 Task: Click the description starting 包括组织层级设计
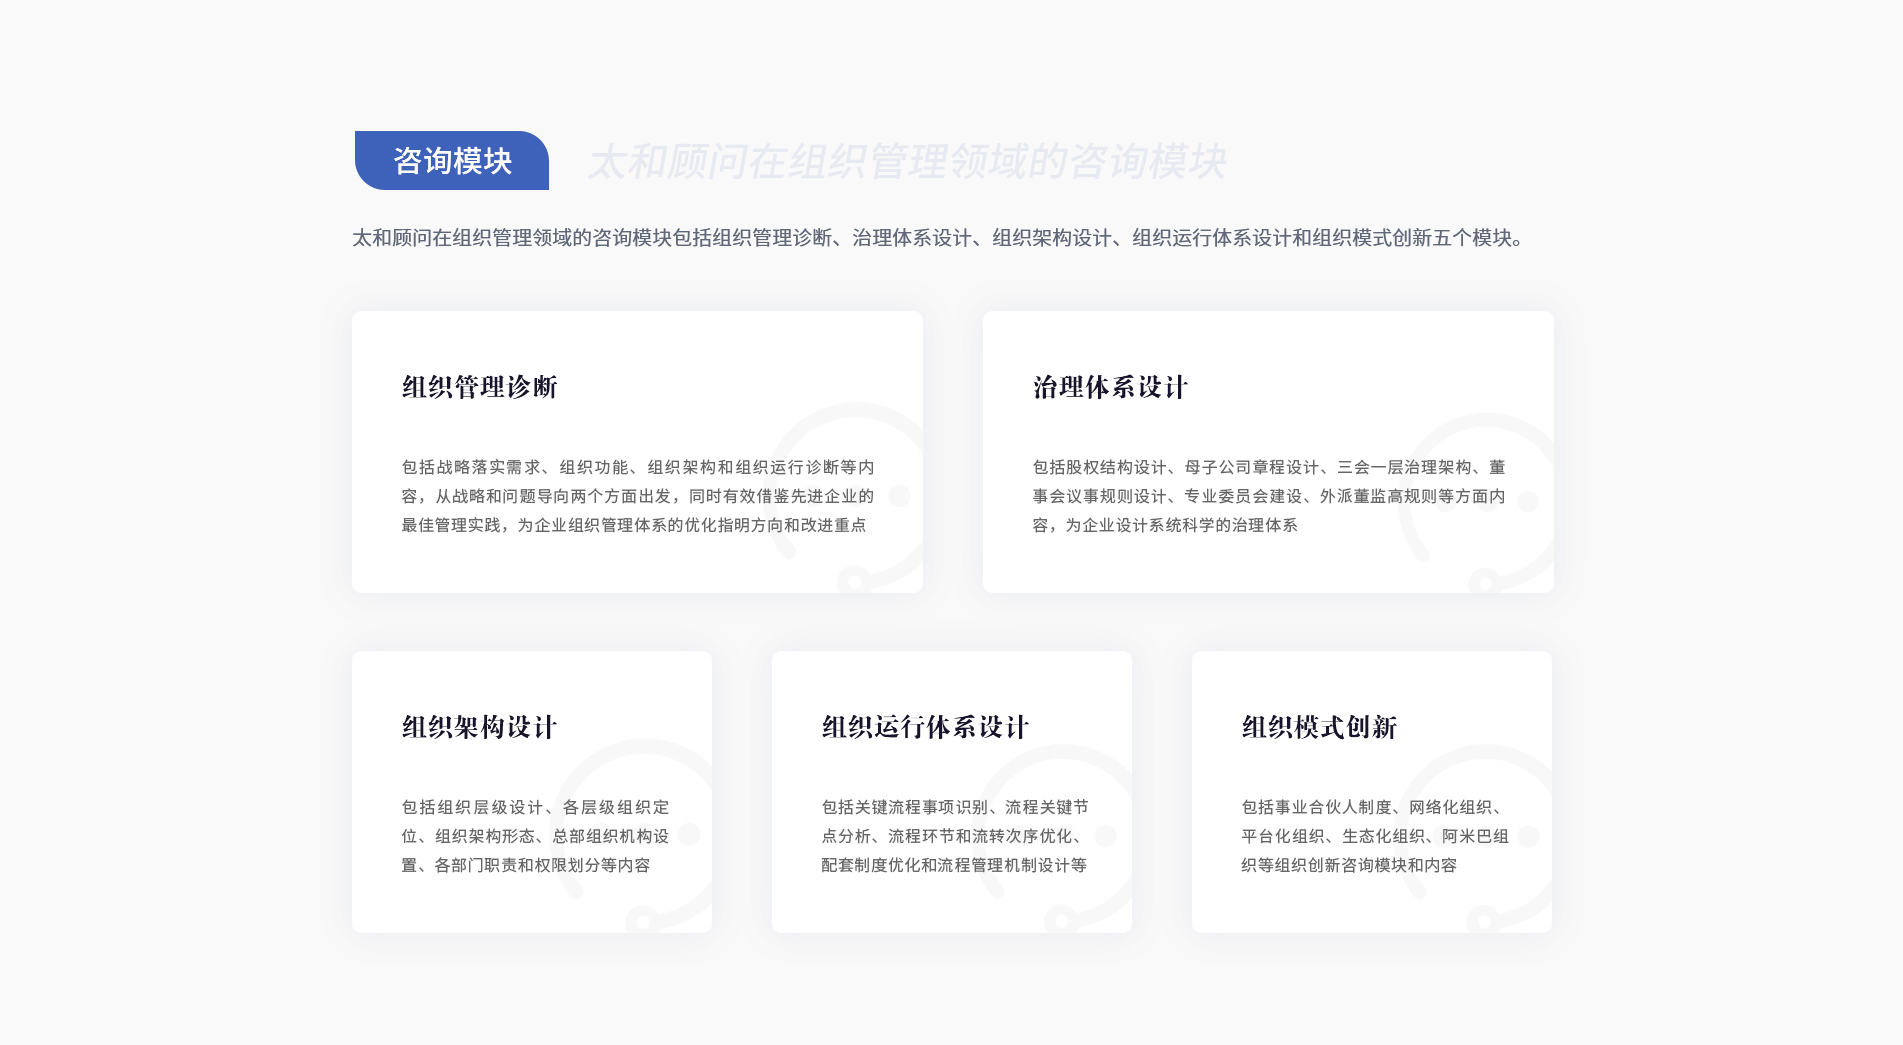pos(536,836)
